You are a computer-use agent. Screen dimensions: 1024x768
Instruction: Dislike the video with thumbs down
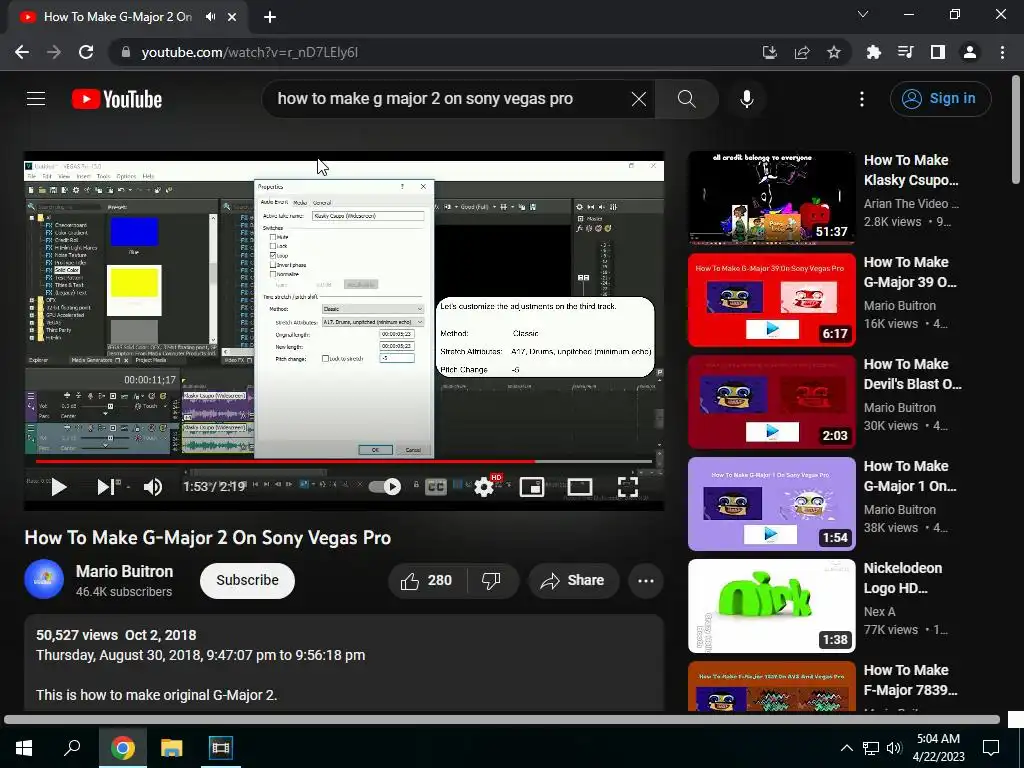click(x=491, y=581)
